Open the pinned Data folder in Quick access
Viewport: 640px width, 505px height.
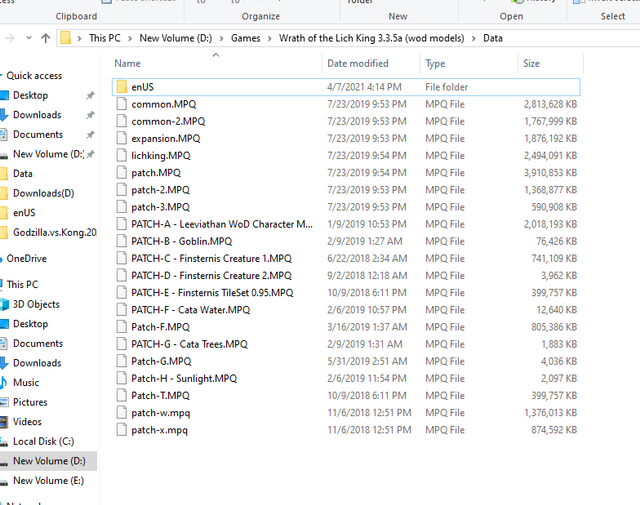click(x=22, y=174)
